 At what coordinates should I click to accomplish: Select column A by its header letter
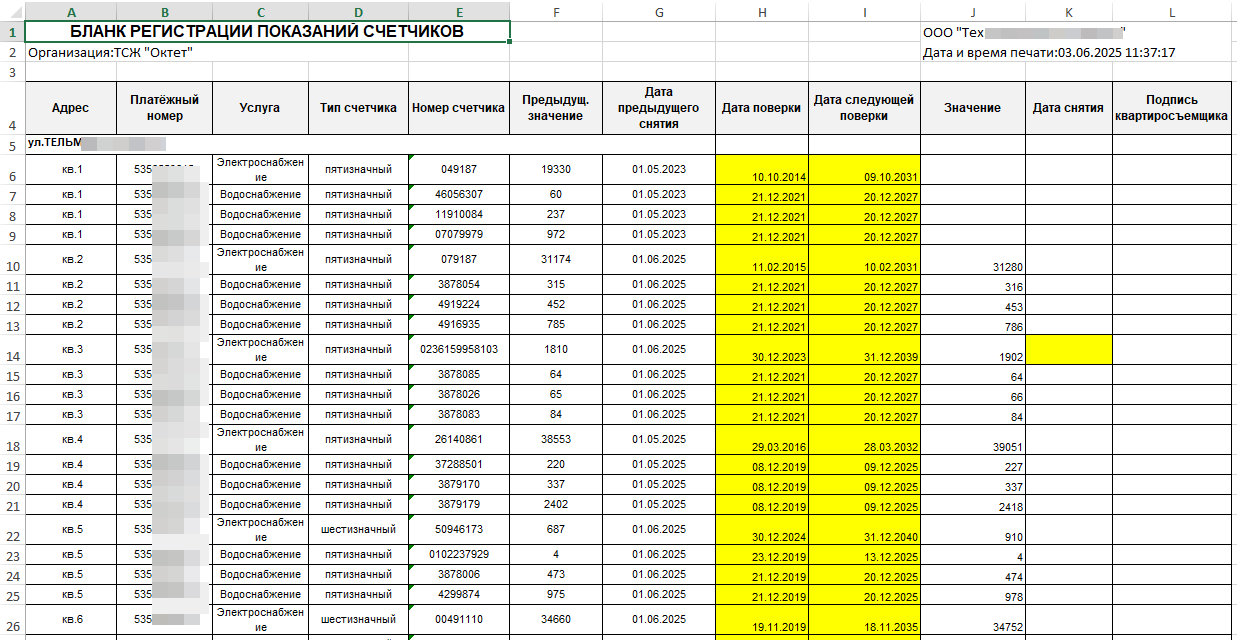70,12
